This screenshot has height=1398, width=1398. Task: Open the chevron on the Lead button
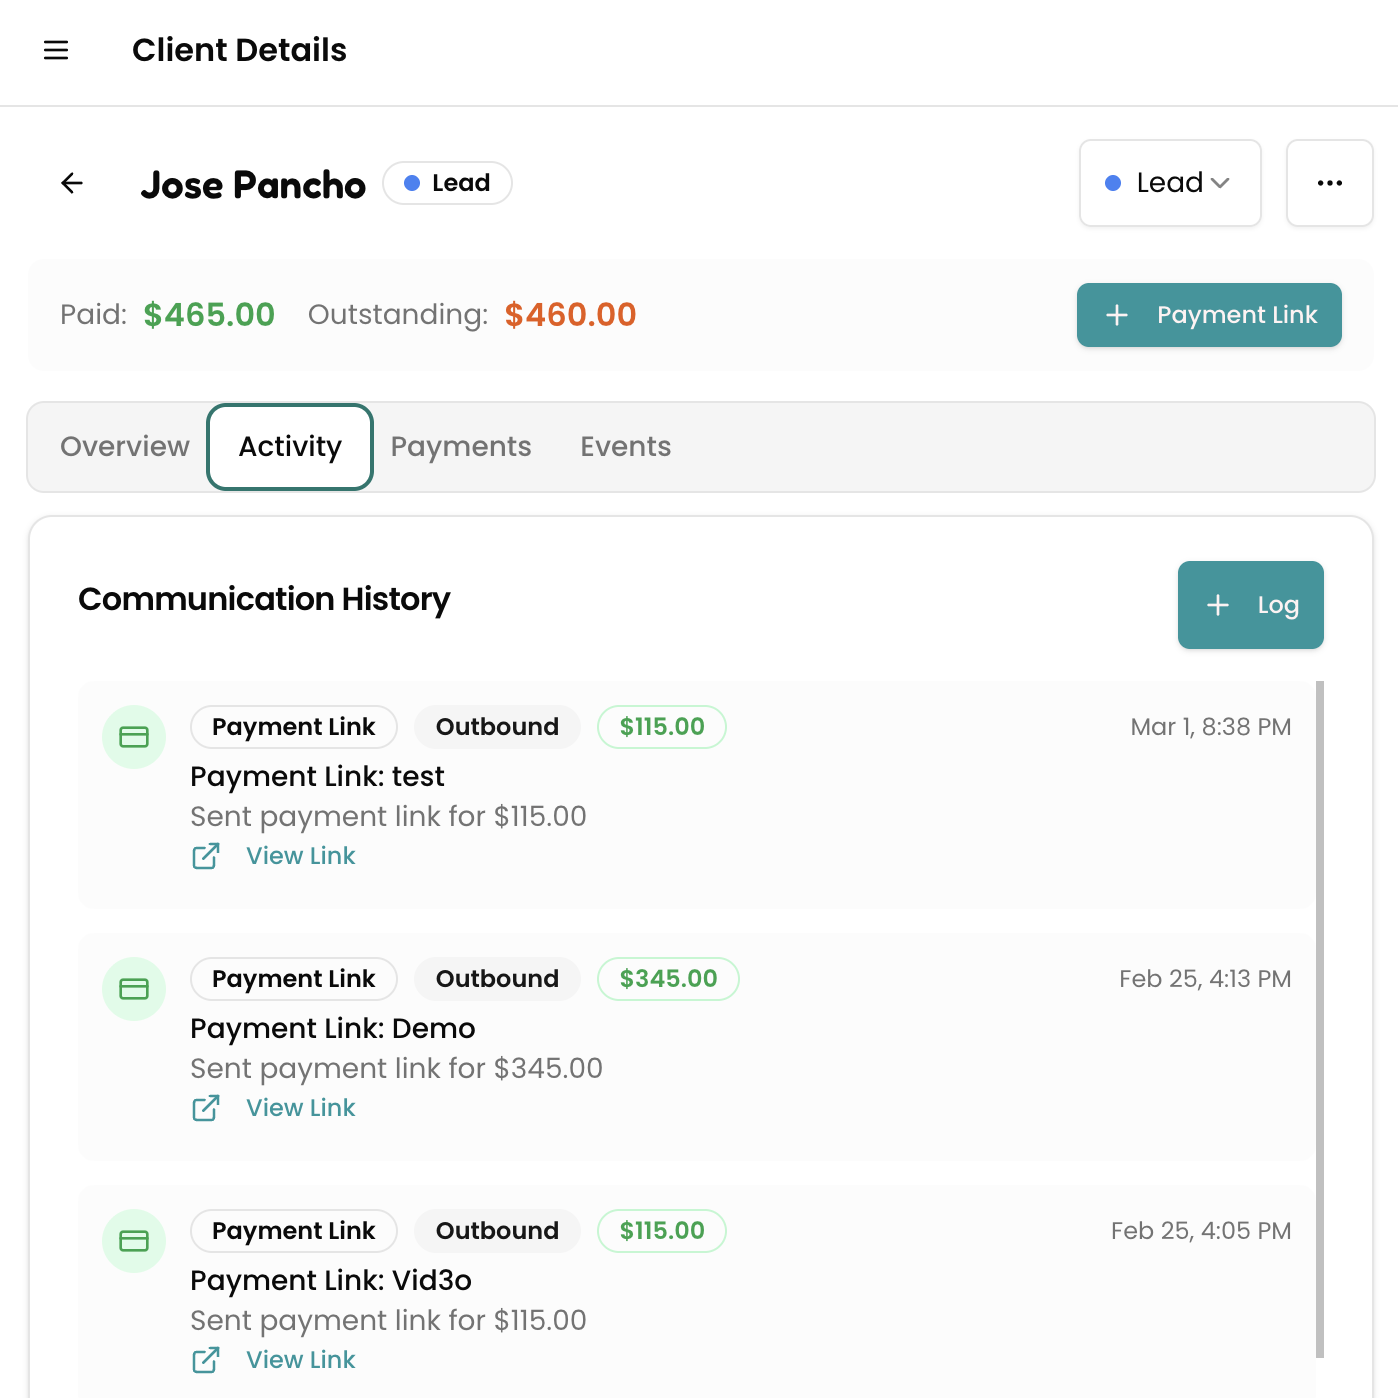tap(1221, 183)
